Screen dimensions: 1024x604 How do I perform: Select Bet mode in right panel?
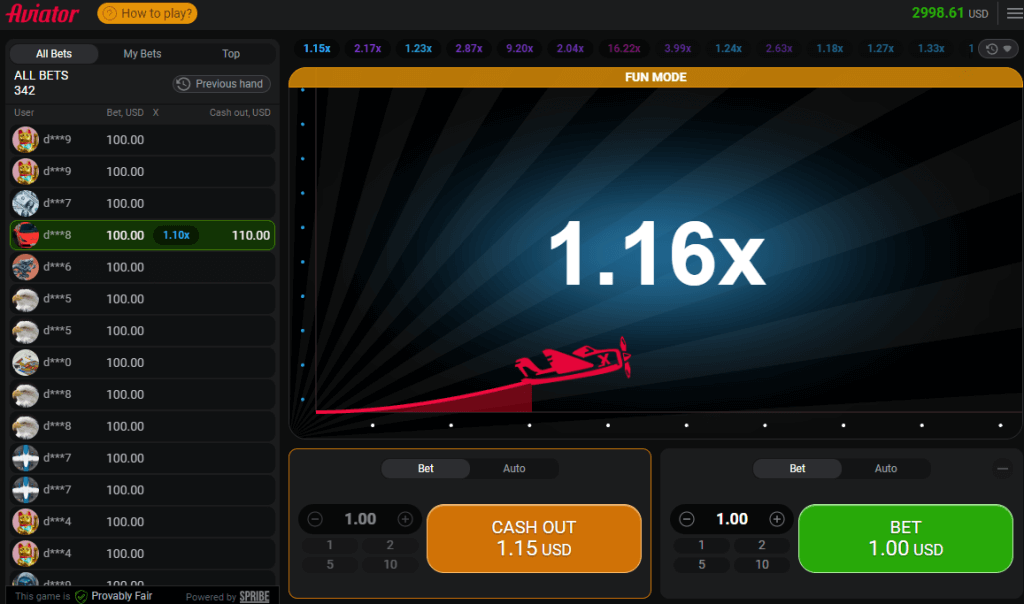797,468
